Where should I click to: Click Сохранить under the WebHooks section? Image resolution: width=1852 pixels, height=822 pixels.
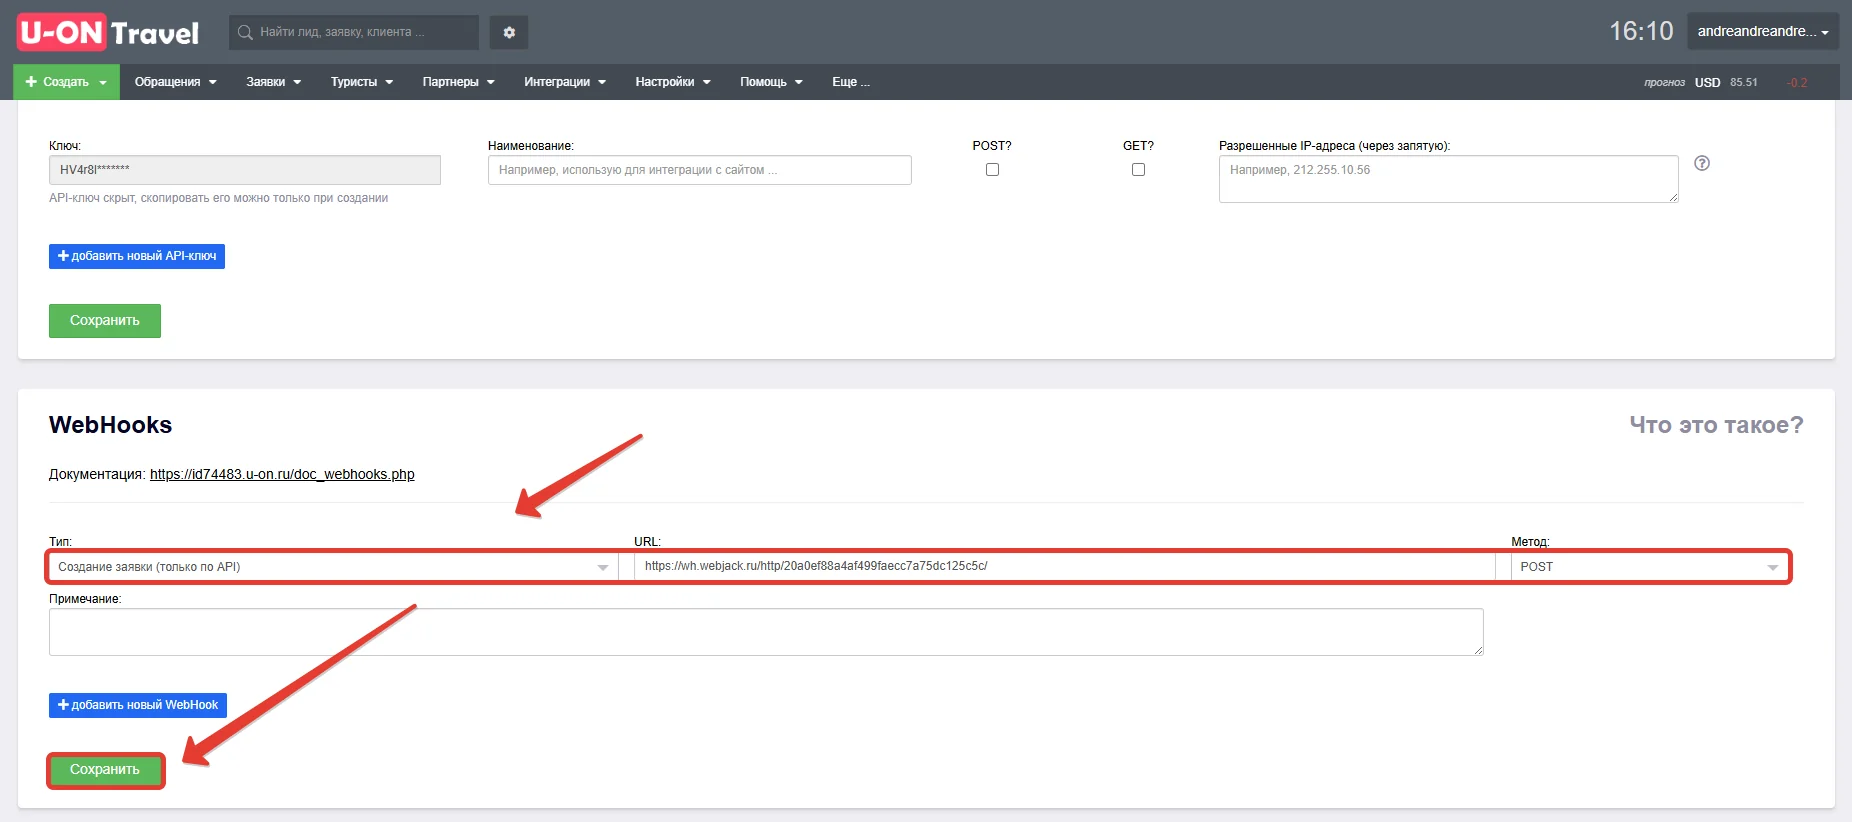tap(105, 770)
